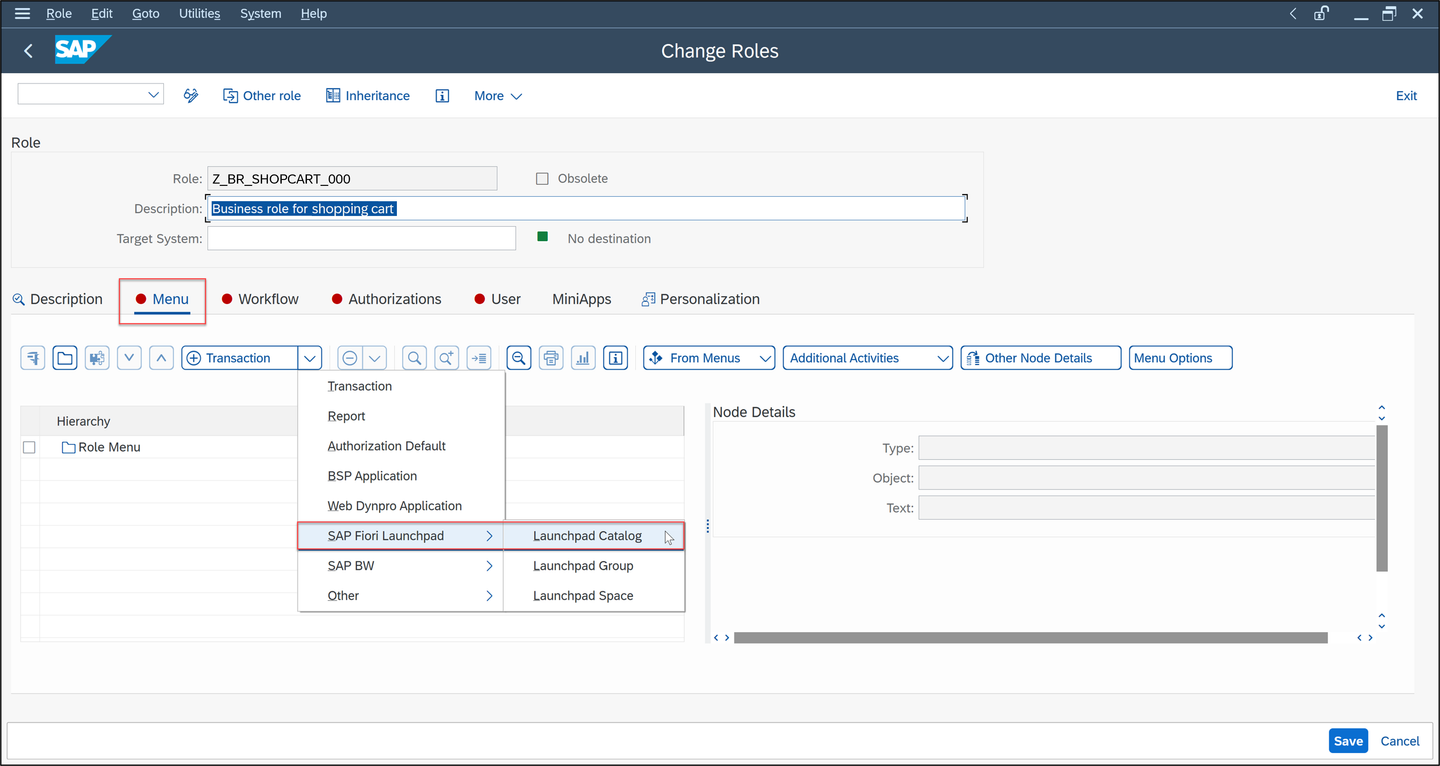This screenshot has width=1440, height=766.
Task: Open the Inheritance toolbar button
Action: 368,96
